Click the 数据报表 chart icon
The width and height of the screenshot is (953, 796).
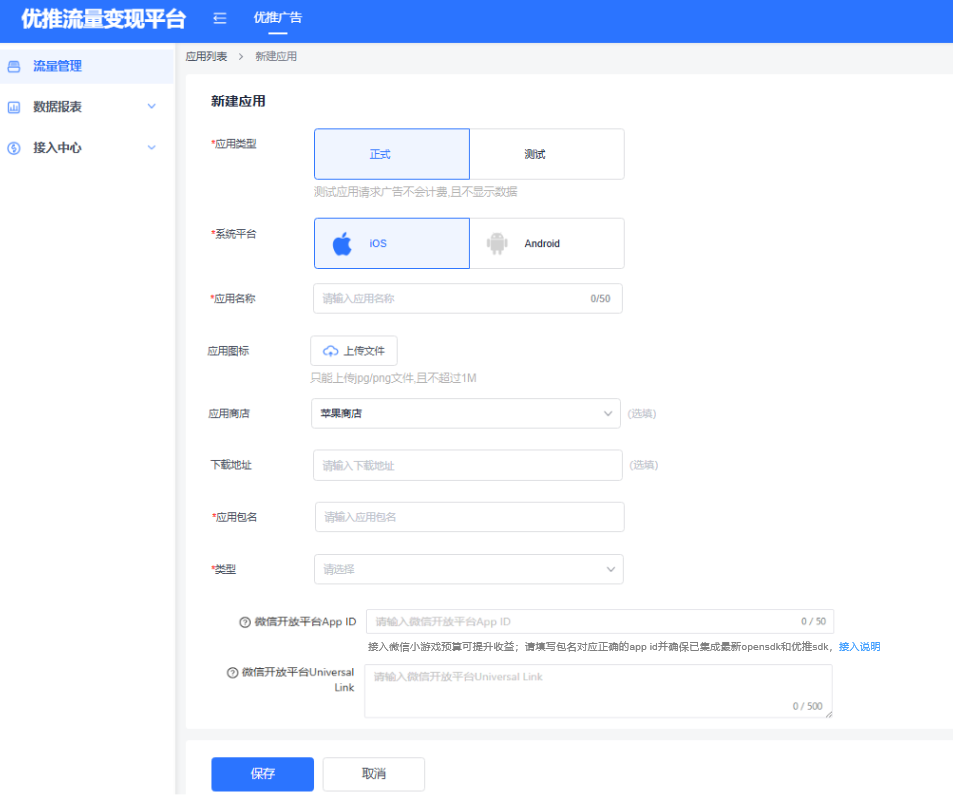[x=14, y=107]
